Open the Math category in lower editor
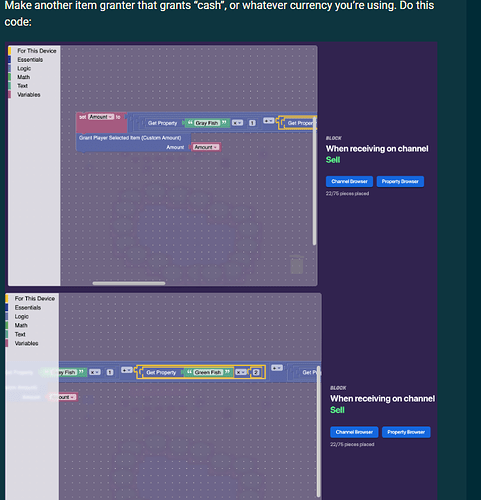This screenshot has height=500, width=481. point(21,325)
